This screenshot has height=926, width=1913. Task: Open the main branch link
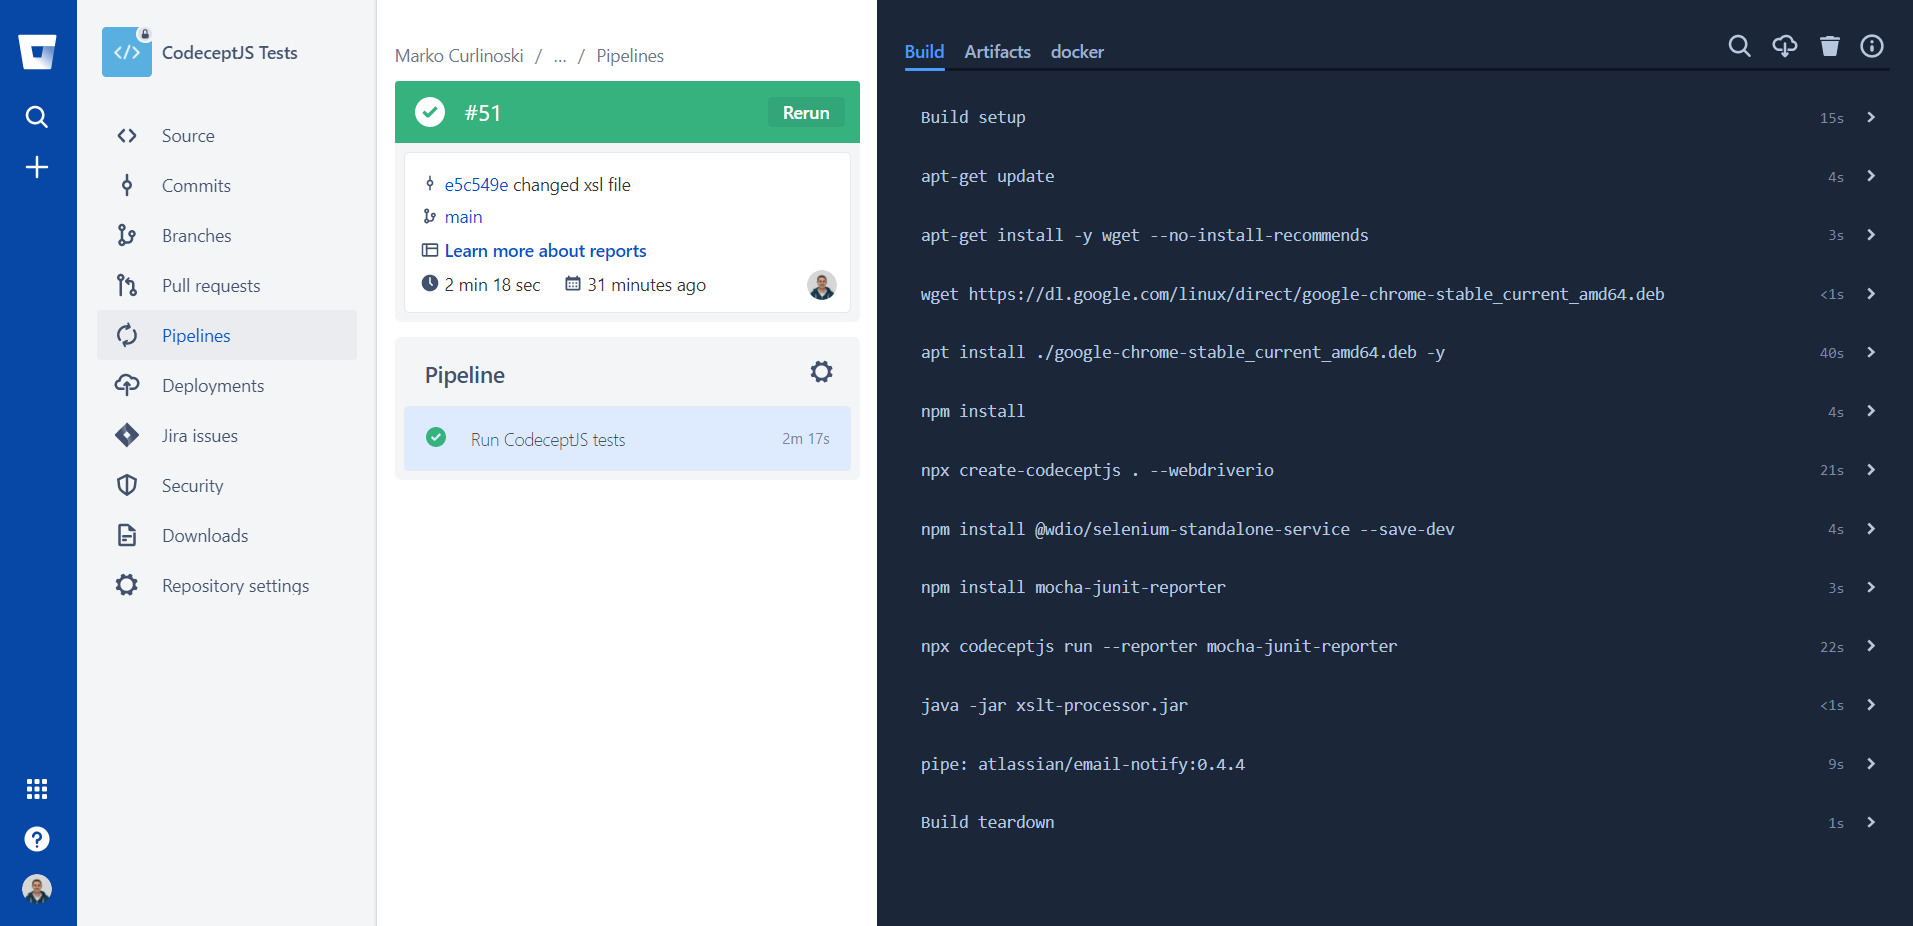463,217
